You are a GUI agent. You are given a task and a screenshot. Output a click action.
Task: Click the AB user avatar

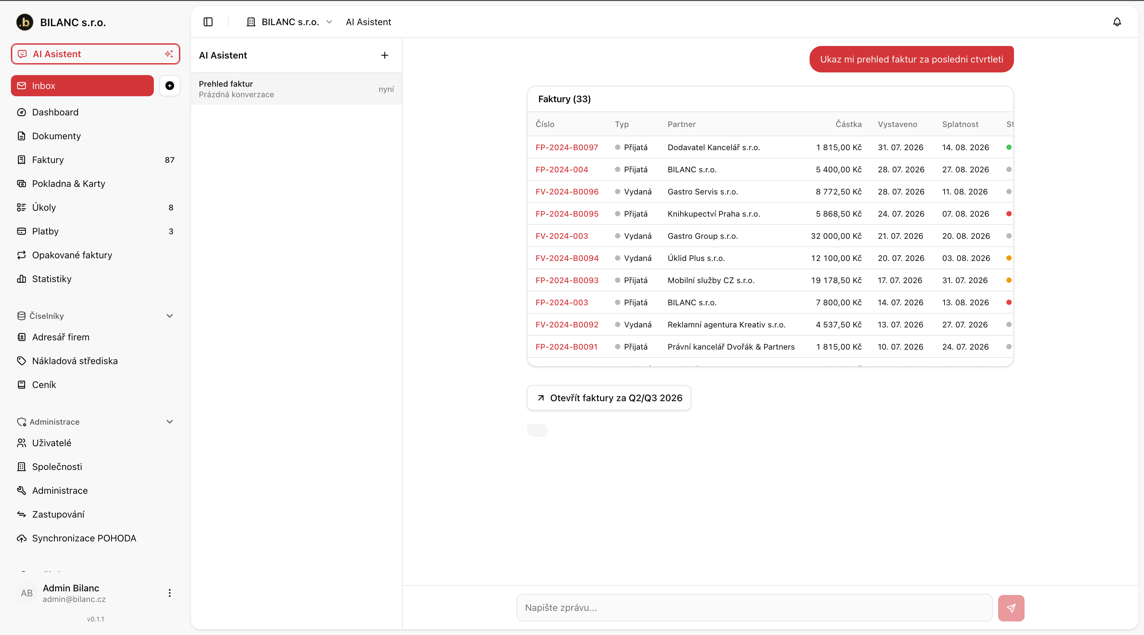(26, 593)
